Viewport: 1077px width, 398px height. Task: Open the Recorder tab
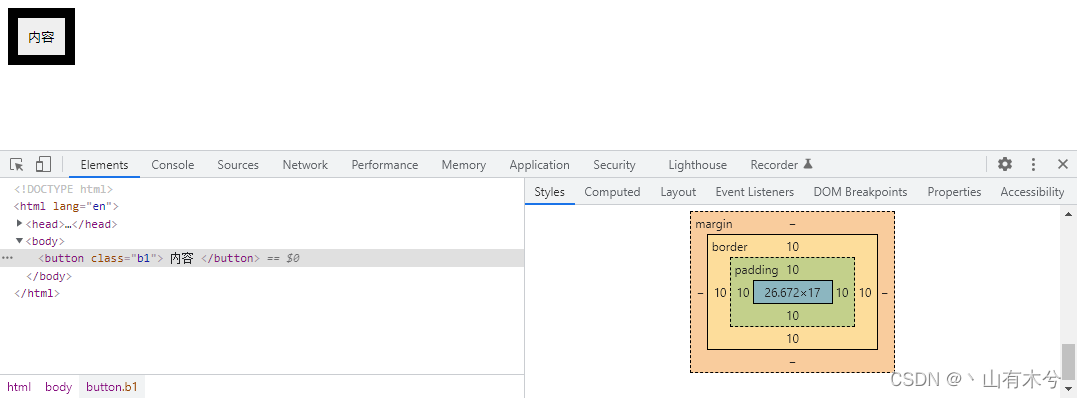[774, 165]
